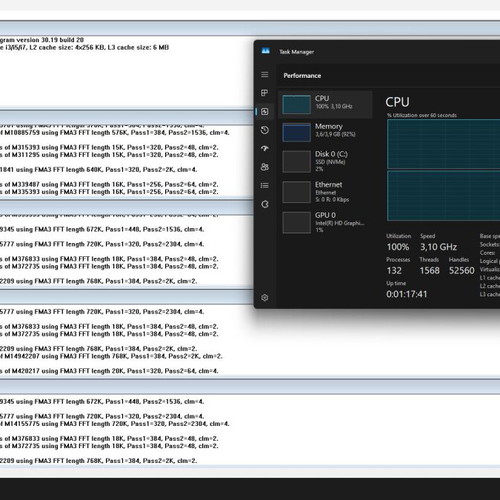The width and height of the screenshot is (500, 500).
Task: Select the Memory performance entry
Action: [x=326, y=132]
